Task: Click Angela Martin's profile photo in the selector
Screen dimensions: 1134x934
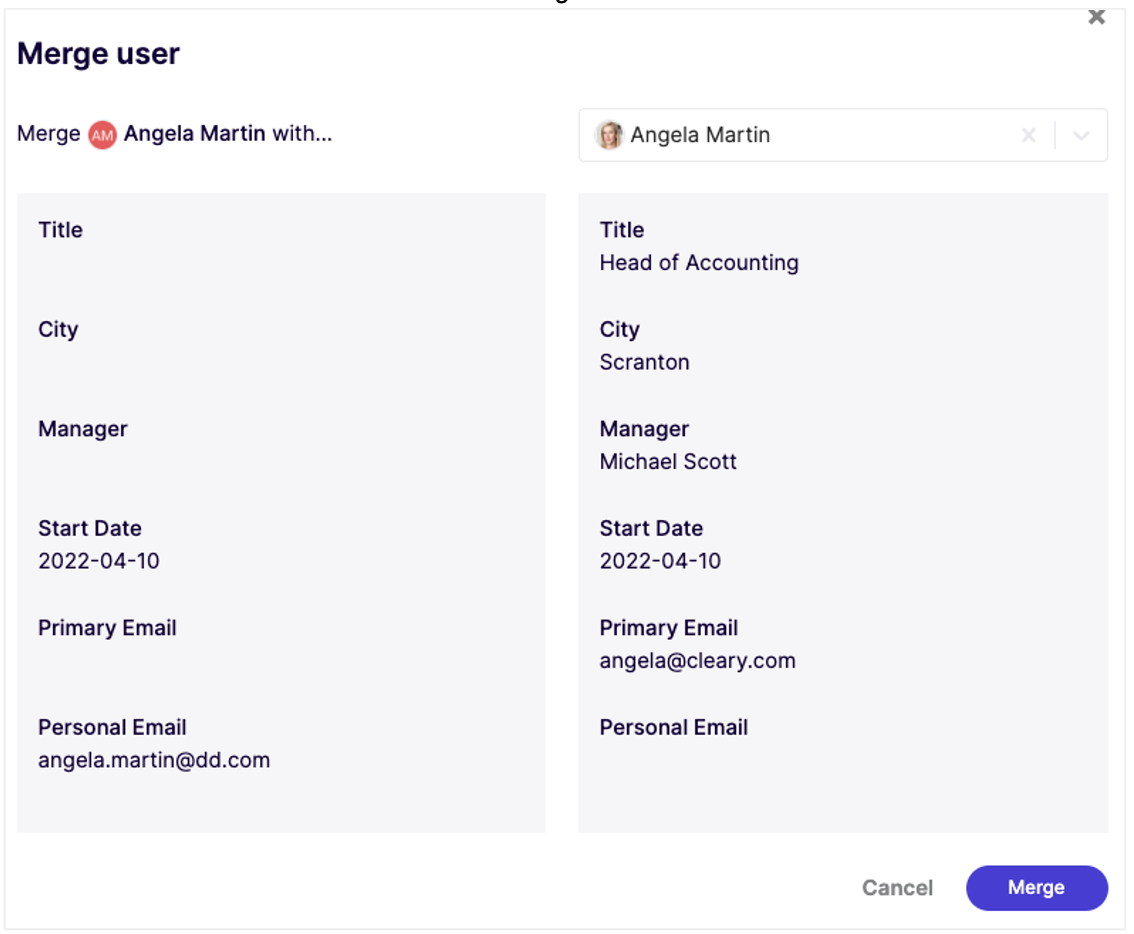Action: point(608,134)
